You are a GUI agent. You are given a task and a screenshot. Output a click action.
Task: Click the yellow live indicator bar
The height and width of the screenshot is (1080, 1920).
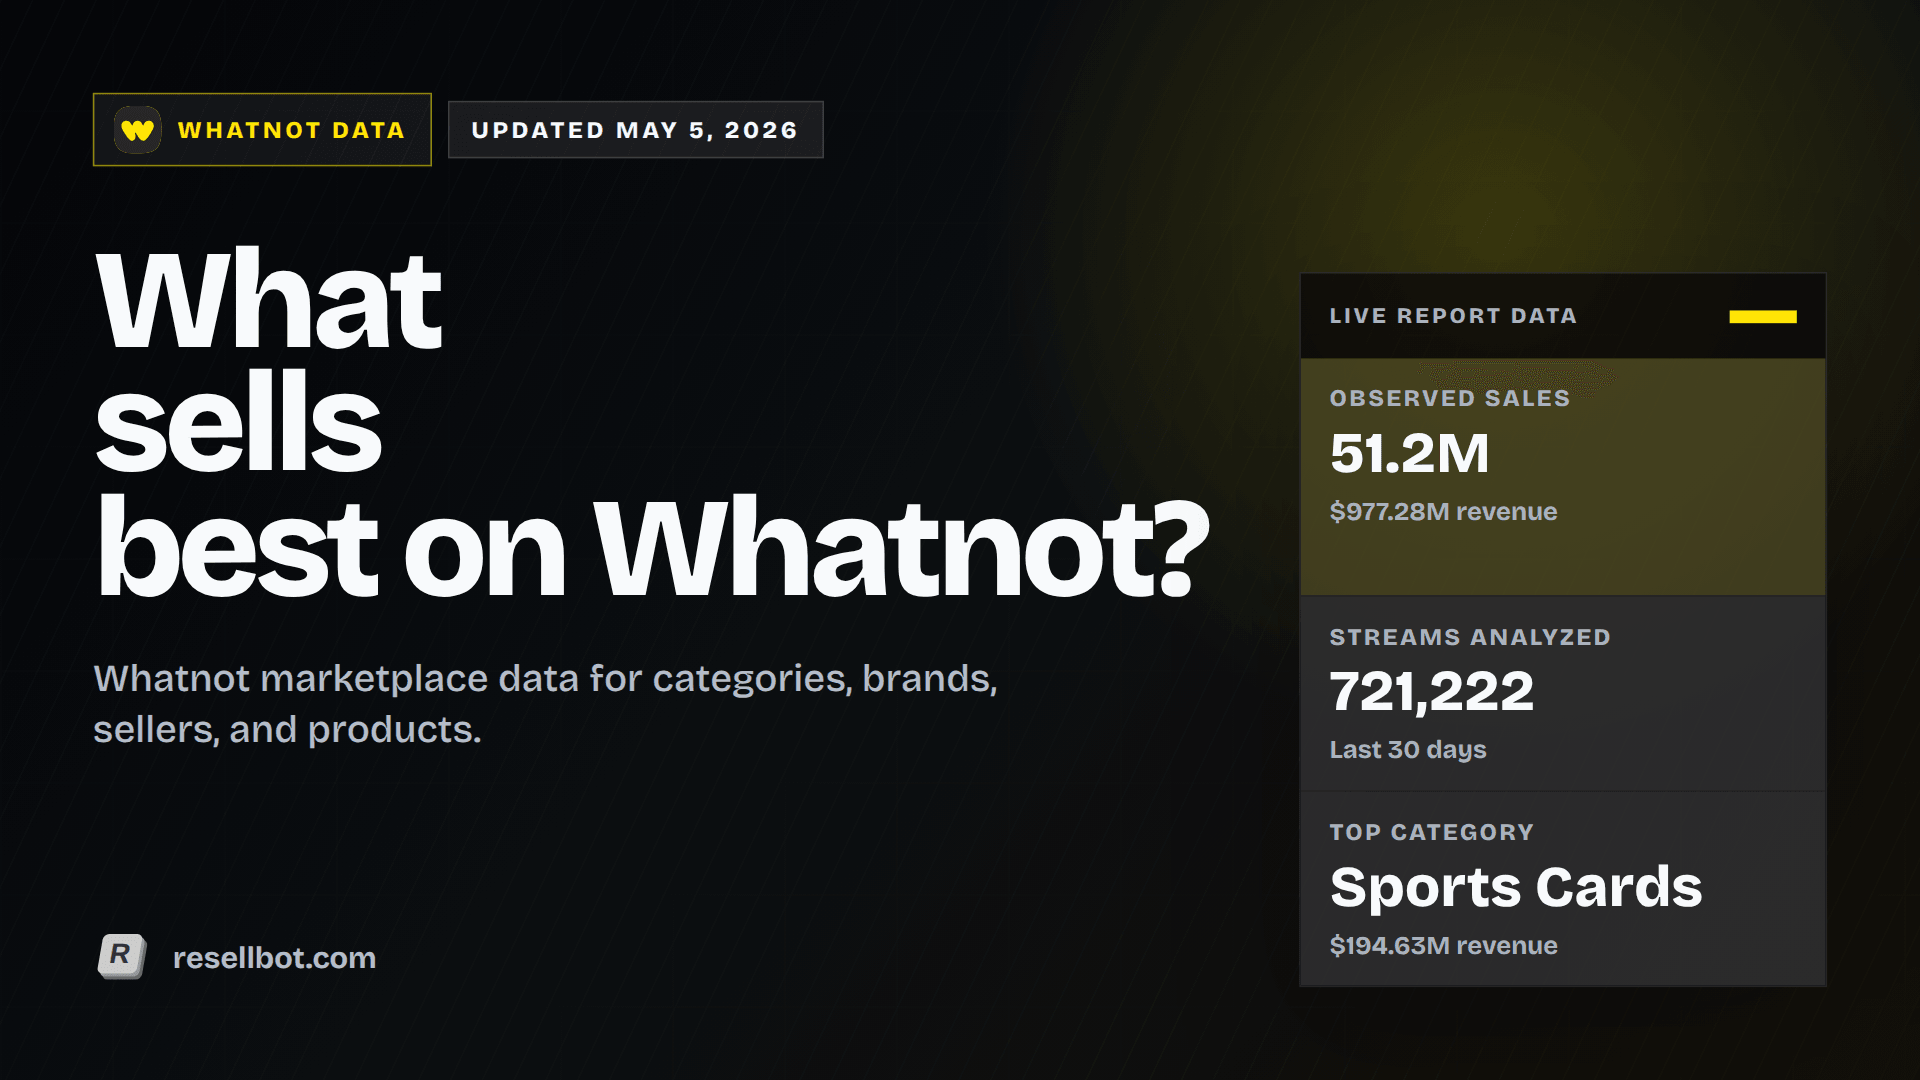pyautogui.click(x=1763, y=317)
